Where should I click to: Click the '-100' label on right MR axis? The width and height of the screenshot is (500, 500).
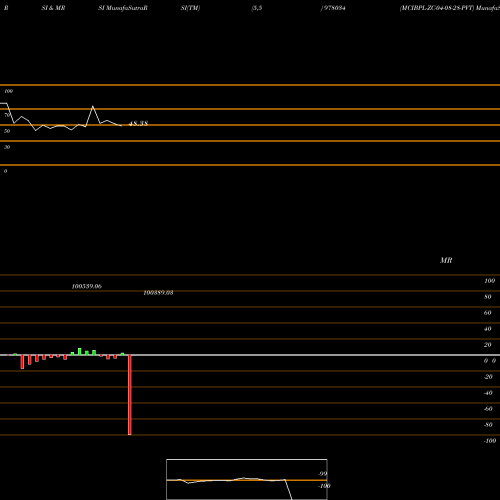coord(490,441)
